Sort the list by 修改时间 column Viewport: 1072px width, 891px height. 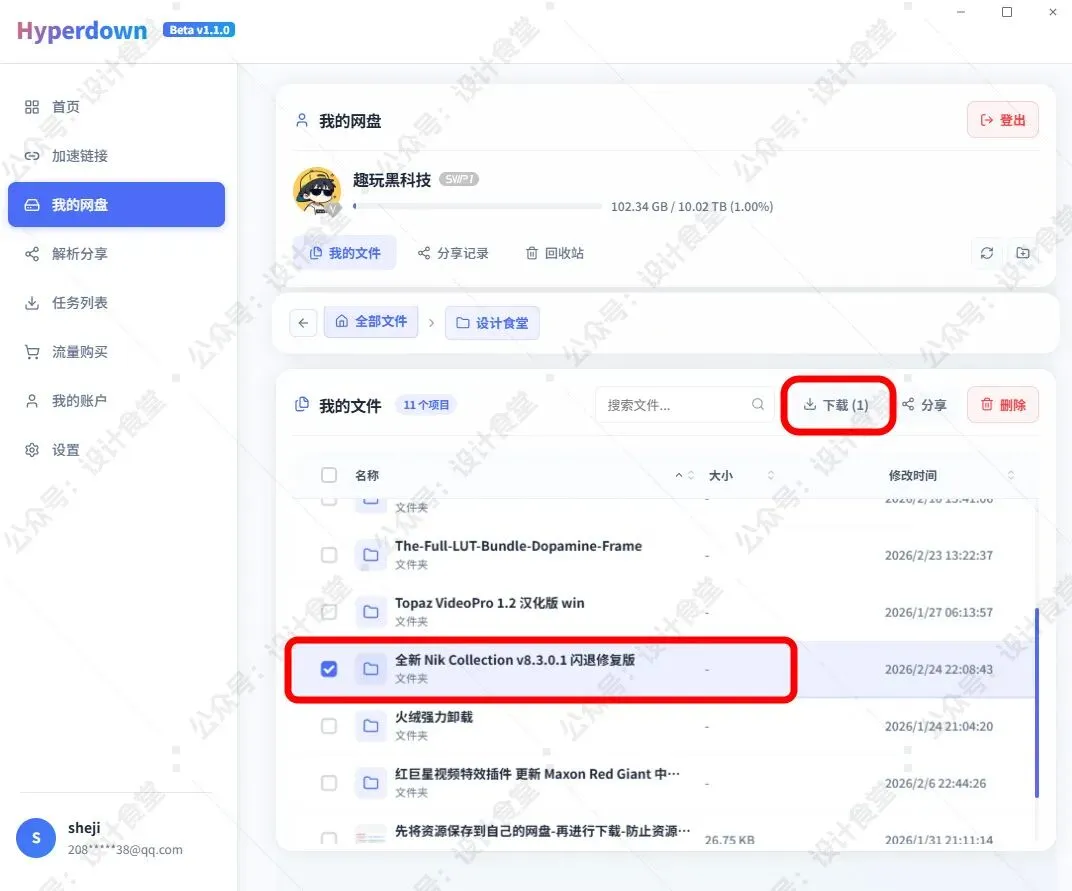pos(913,475)
